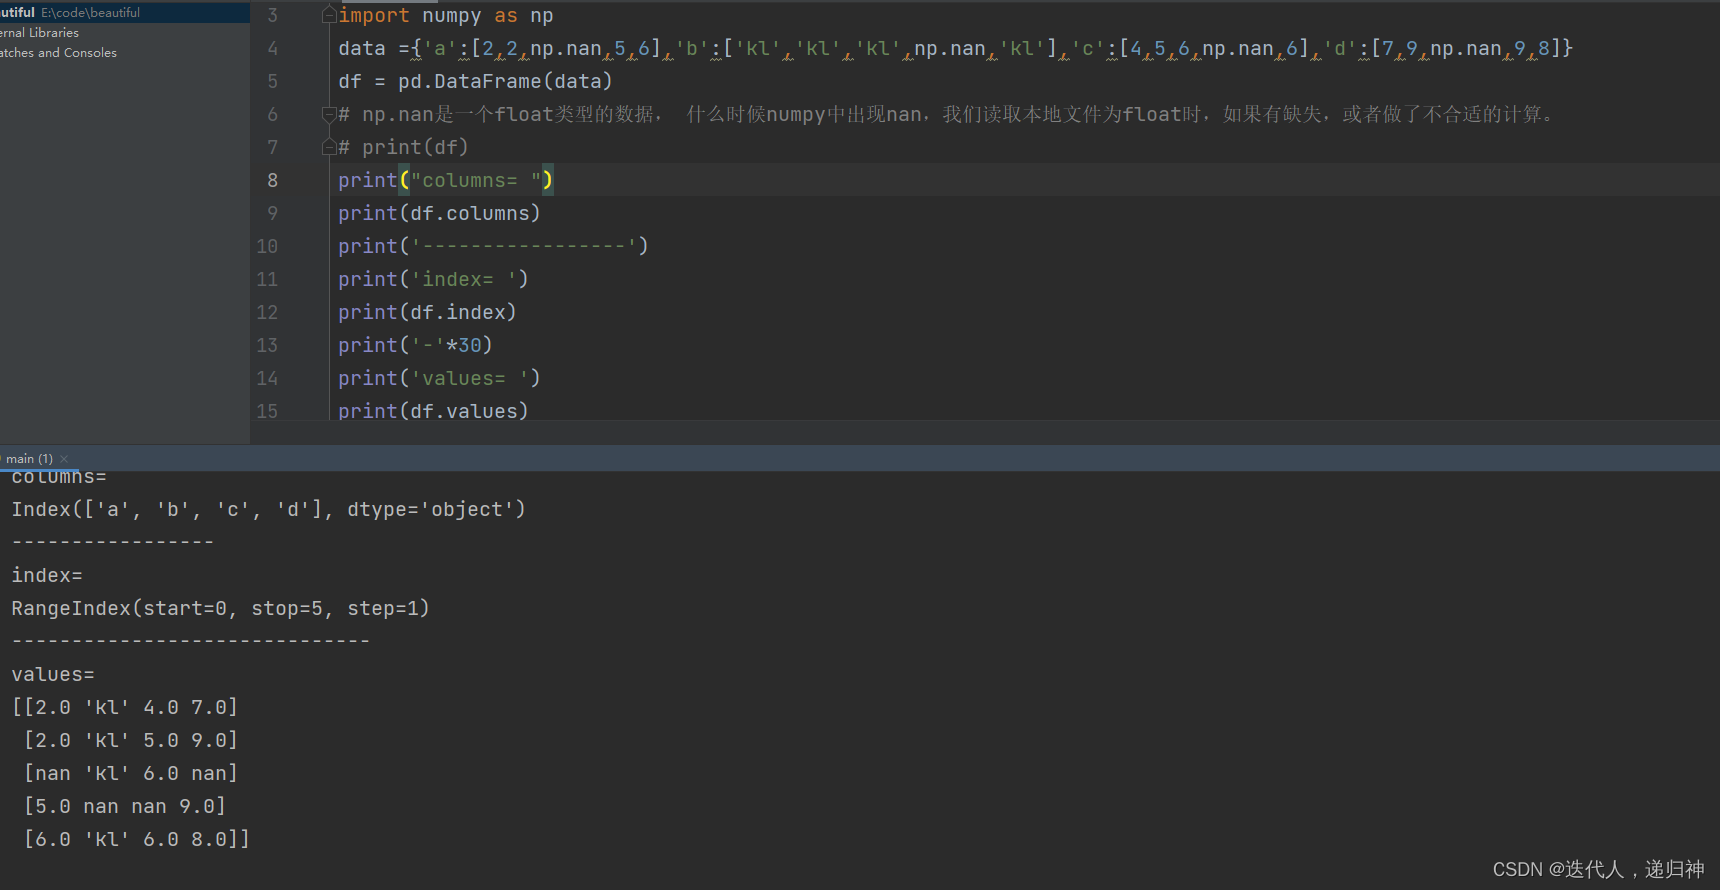Open Scratches and Consoles tree node
Viewport: 1720px width, 890px height.
(x=58, y=52)
